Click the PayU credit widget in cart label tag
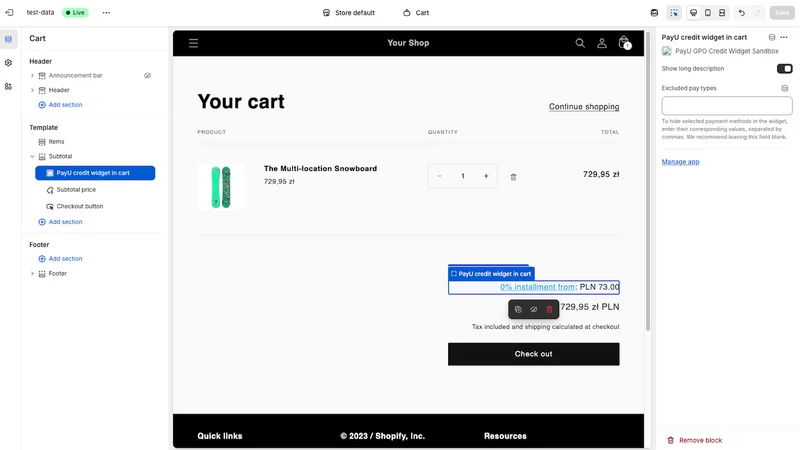The image size is (800, 450). click(x=491, y=274)
